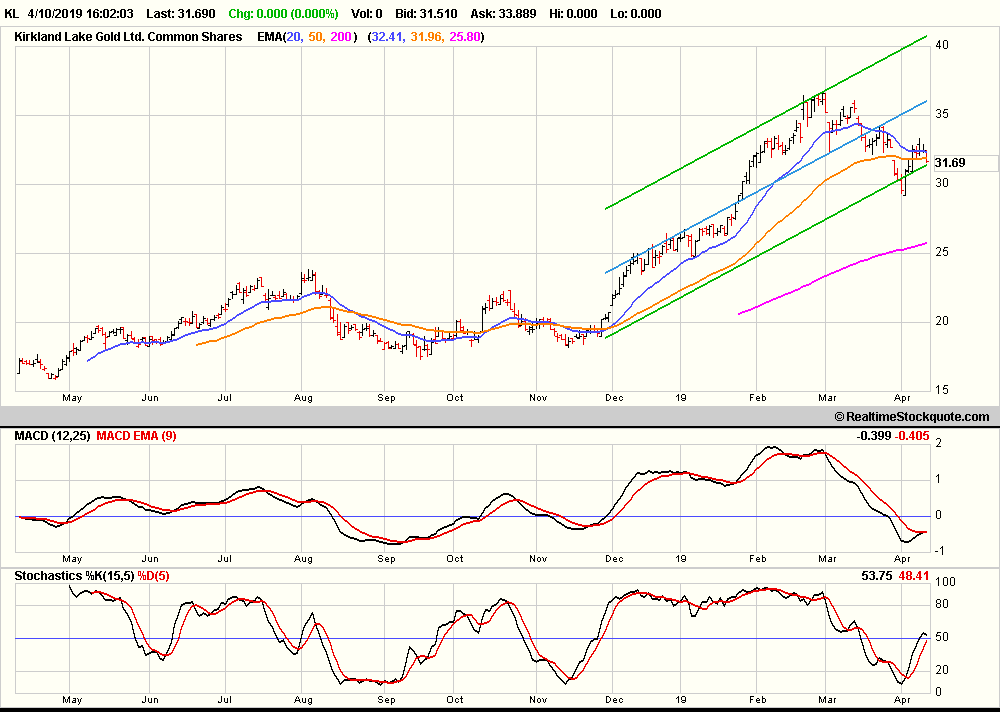
Task: Click the 50 label on Stochastics axis
Action: [x=942, y=637]
